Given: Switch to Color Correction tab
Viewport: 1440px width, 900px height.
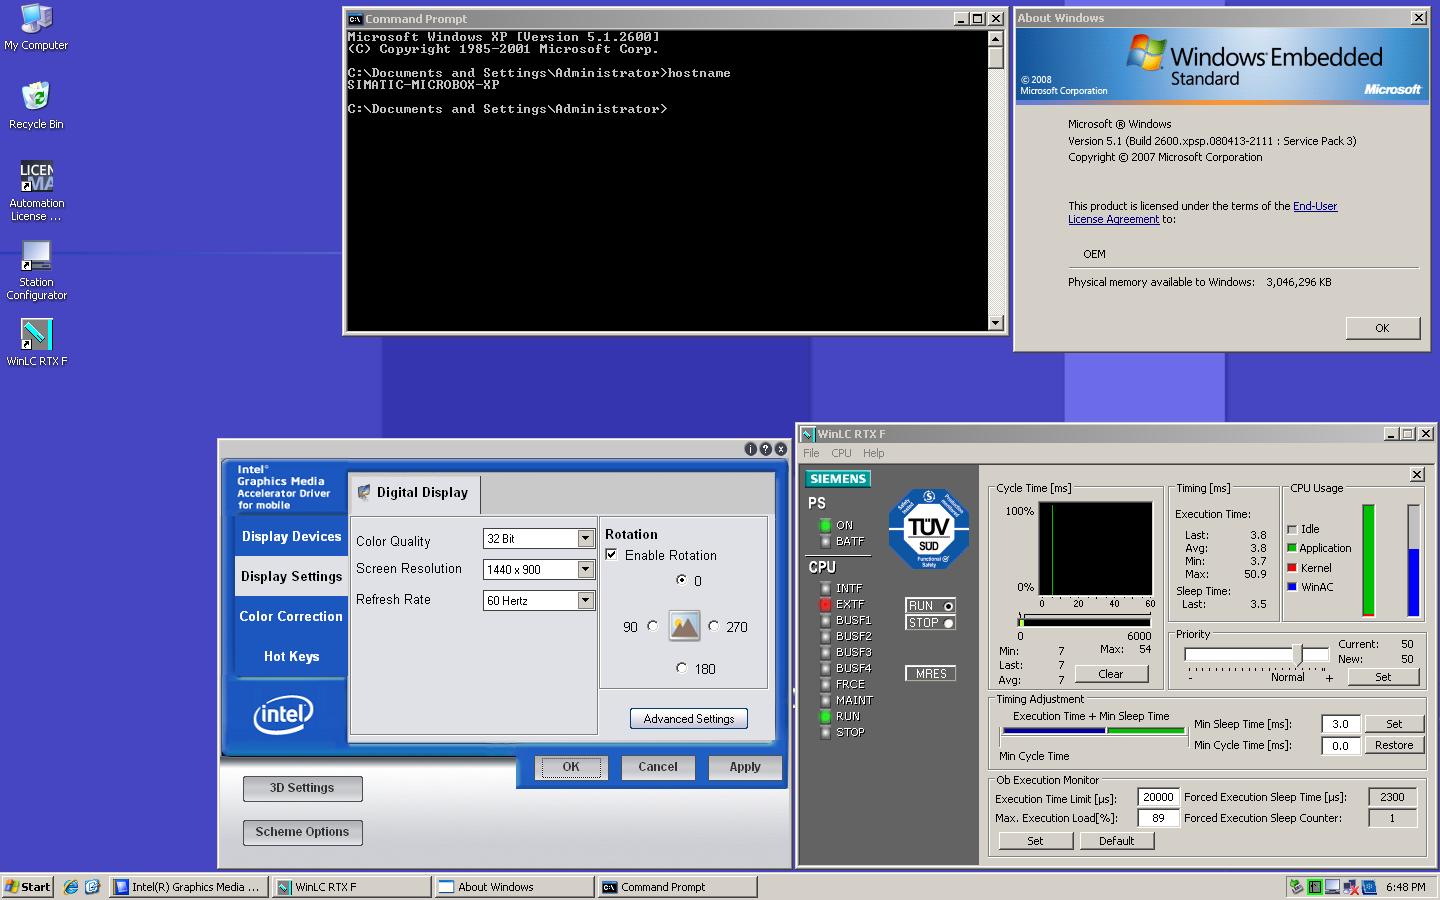Looking at the screenshot, I should pyautogui.click(x=291, y=616).
